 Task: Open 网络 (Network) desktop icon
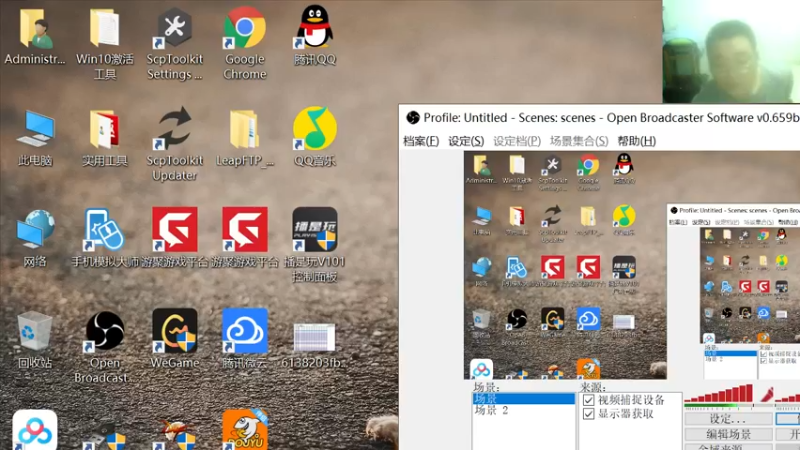point(35,239)
